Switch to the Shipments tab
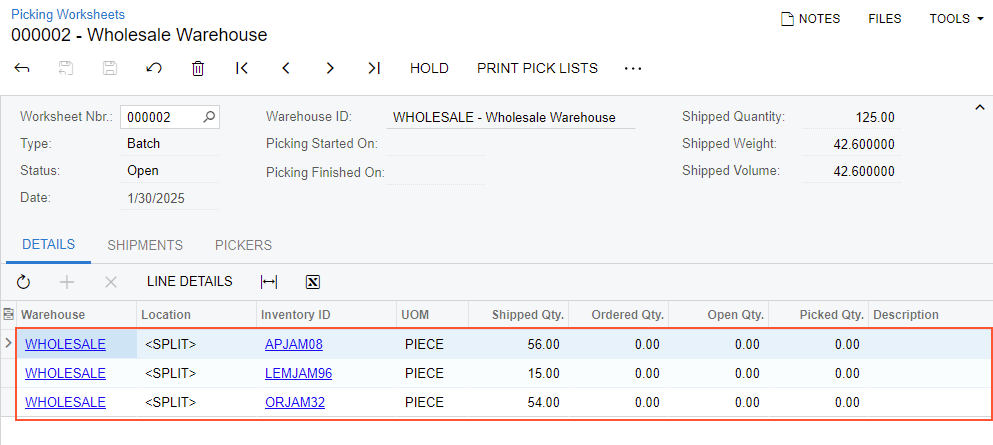Screen dimensions: 993x445 tap(145, 245)
